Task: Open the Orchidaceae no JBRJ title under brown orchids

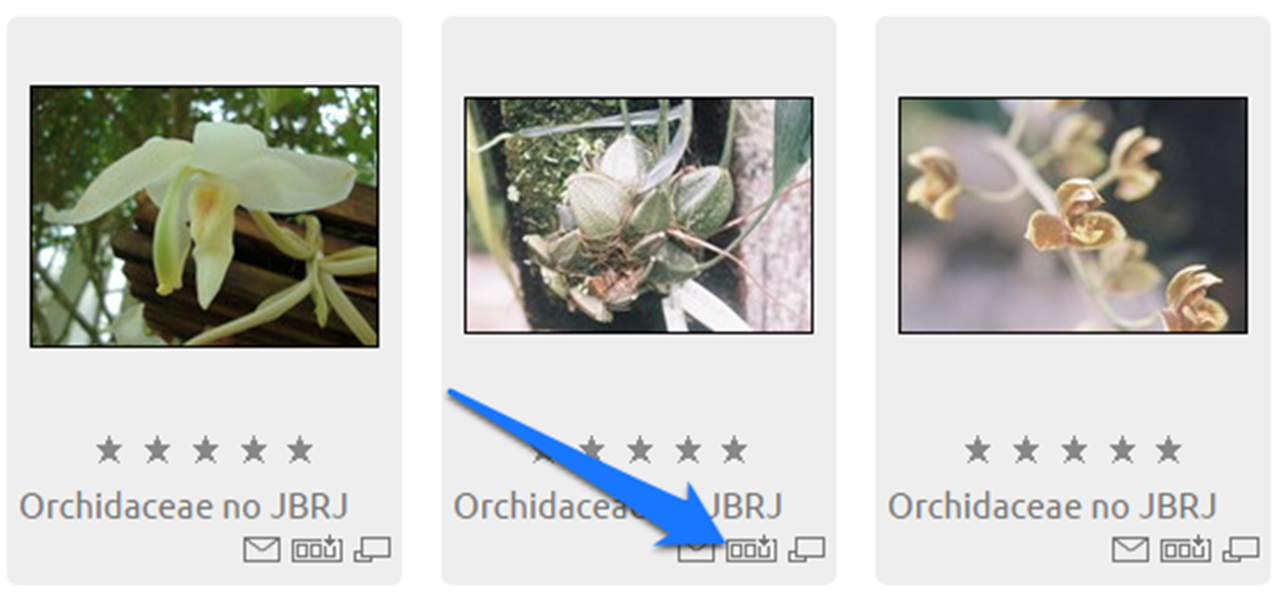Action: (x=1053, y=506)
